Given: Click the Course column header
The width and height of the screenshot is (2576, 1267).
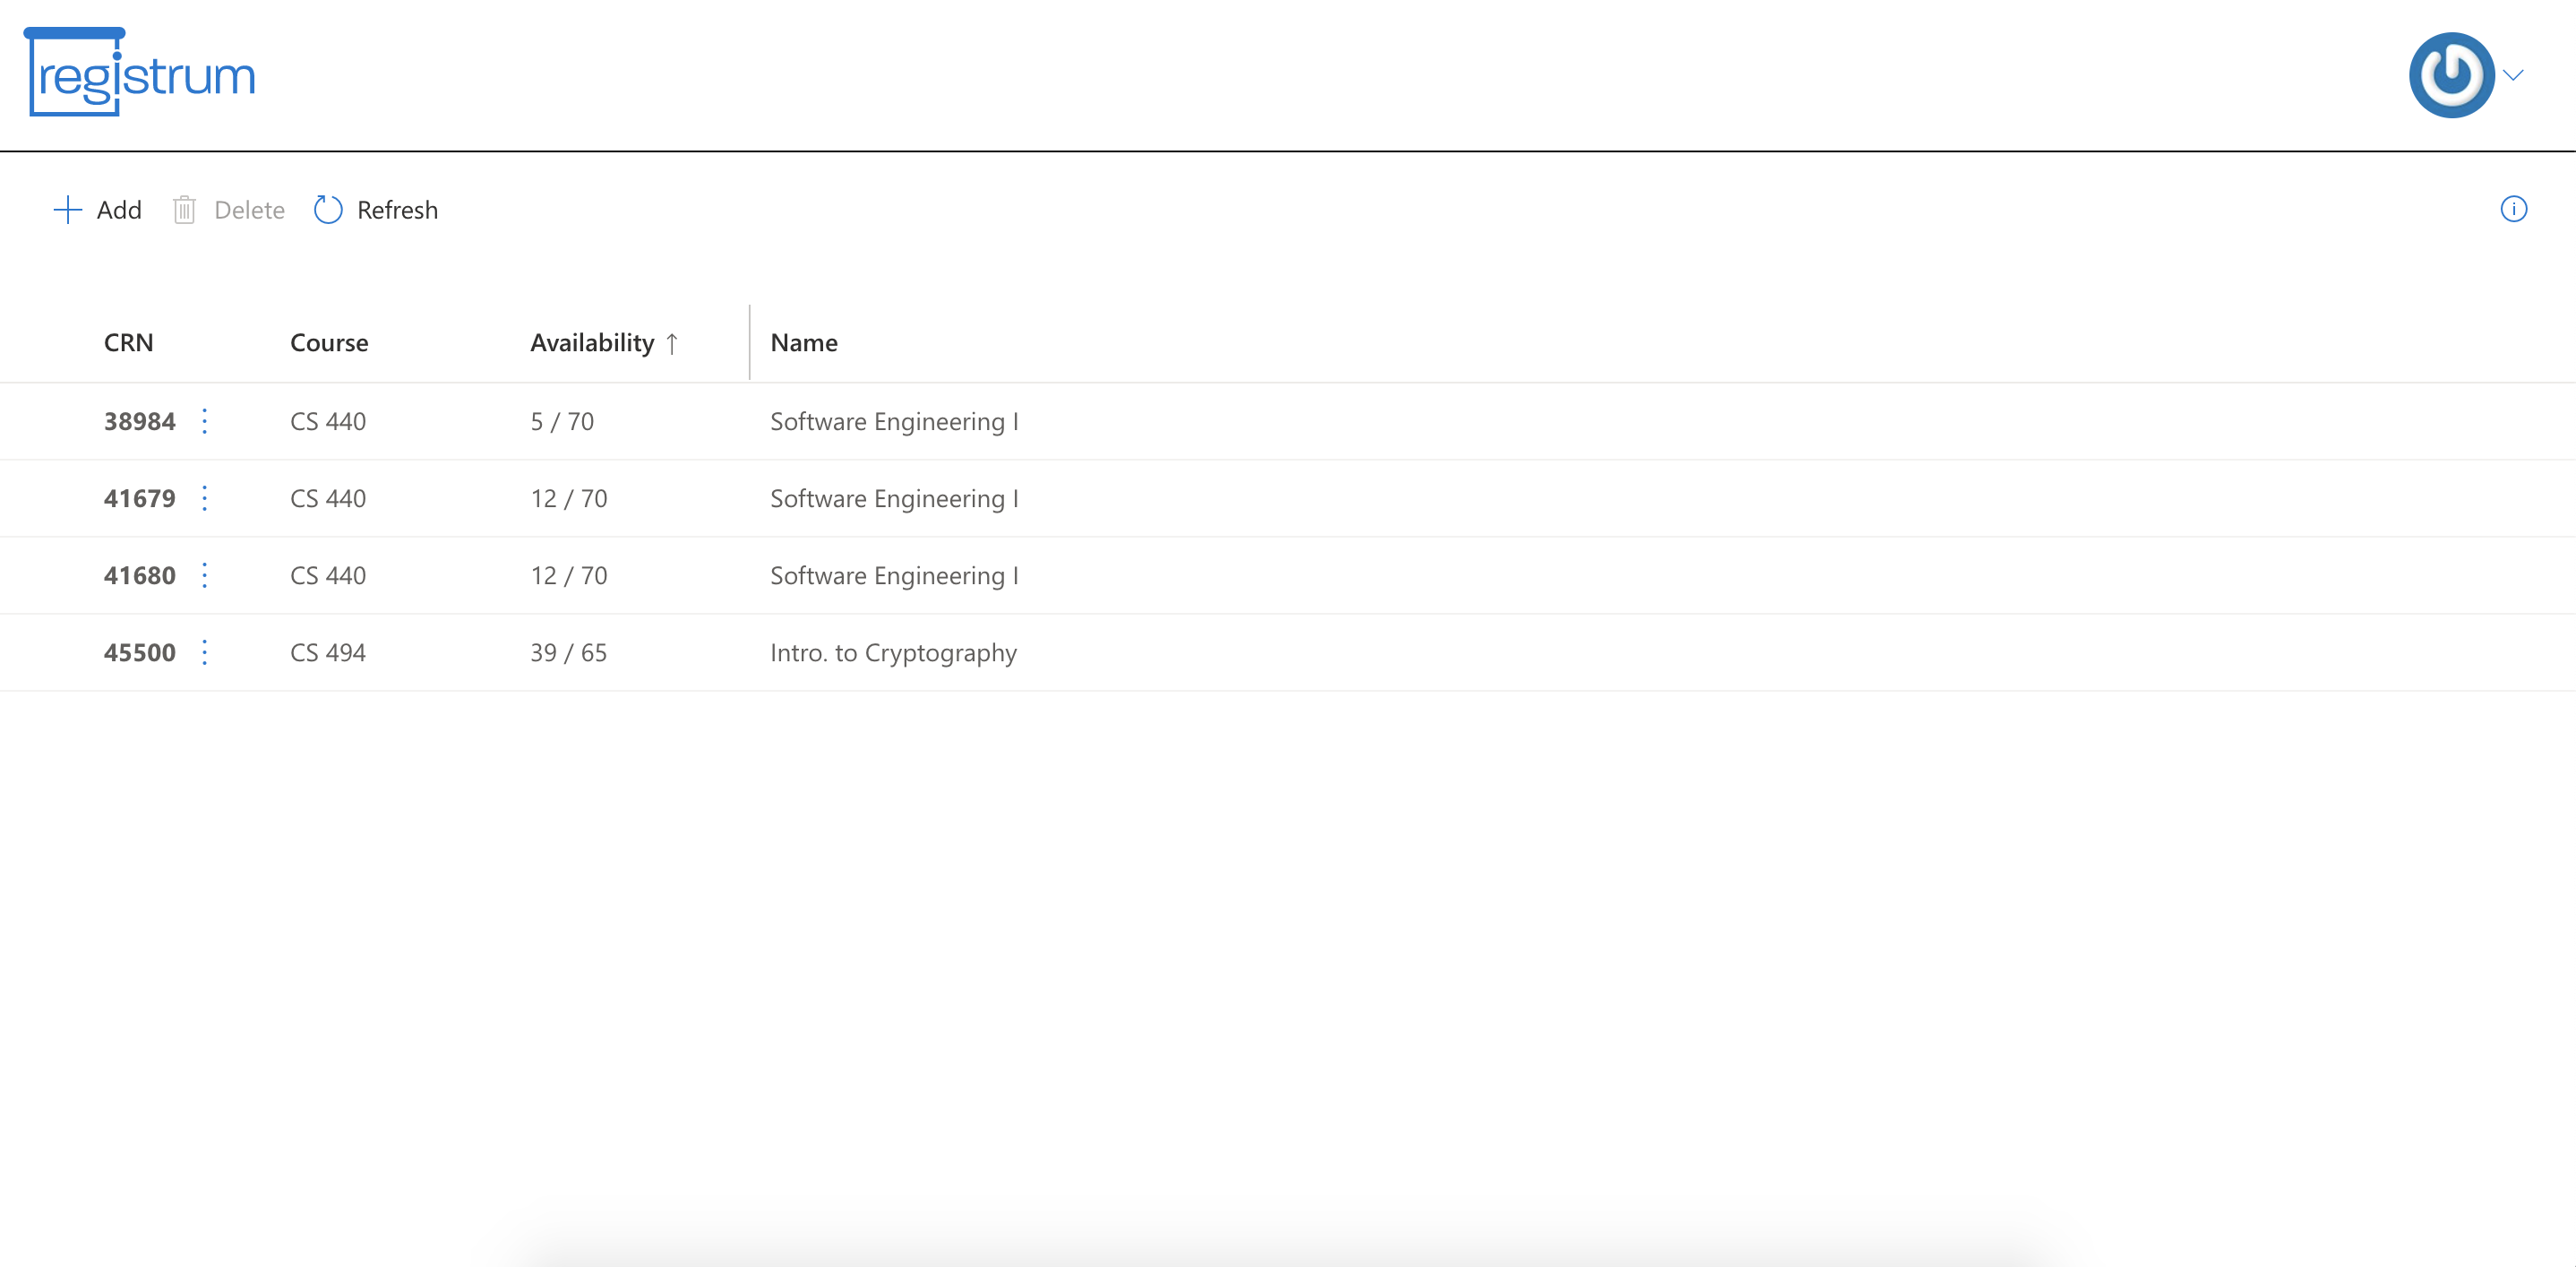Looking at the screenshot, I should [329, 343].
